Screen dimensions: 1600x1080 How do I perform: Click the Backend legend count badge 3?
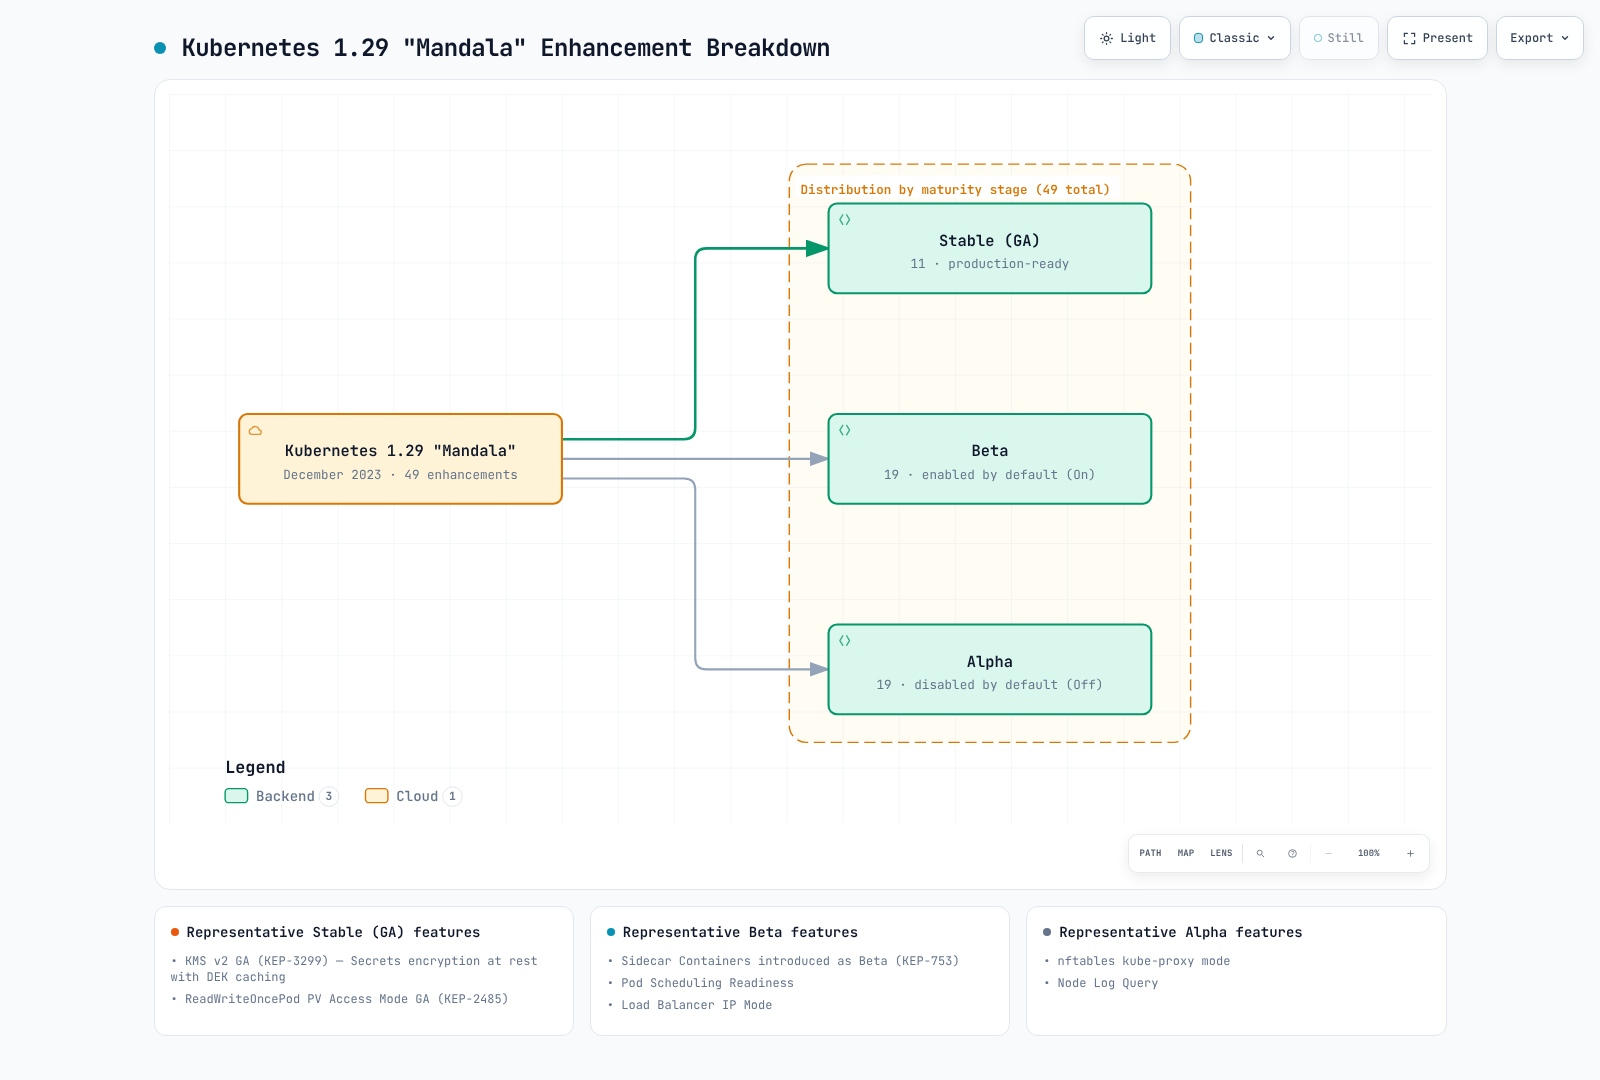point(329,796)
